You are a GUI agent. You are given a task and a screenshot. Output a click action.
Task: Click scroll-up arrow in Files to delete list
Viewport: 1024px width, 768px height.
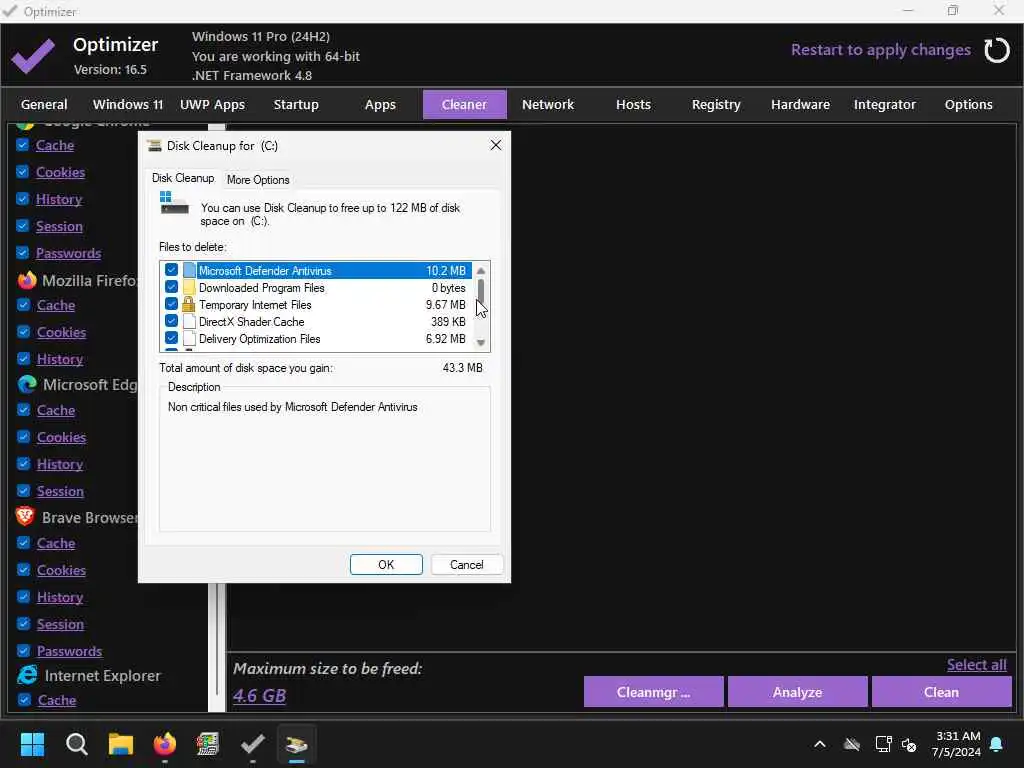(x=481, y=270)
